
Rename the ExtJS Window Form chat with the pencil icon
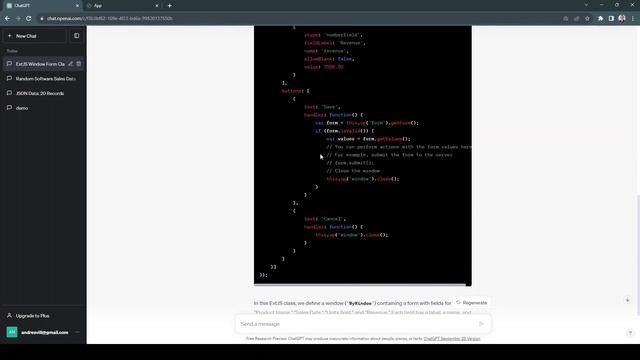[71, 64]
